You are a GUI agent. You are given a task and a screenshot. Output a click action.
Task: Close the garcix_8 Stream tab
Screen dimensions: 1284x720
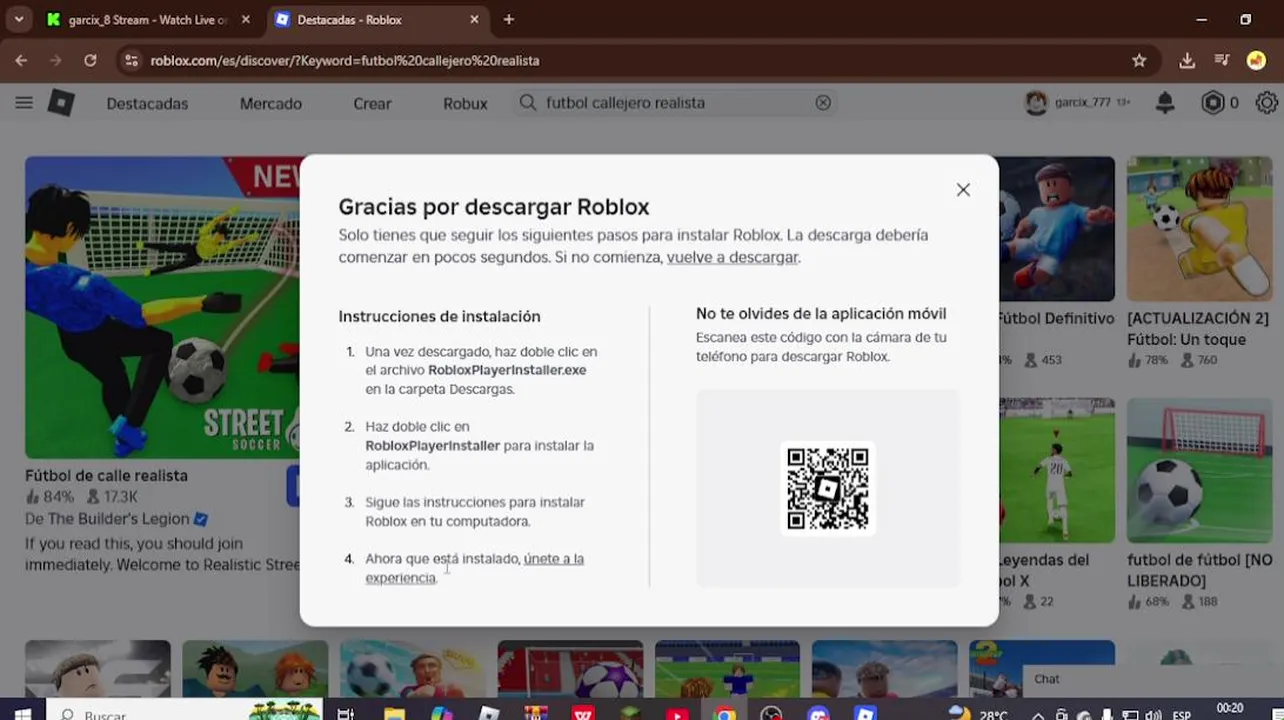click(x=246, y=20)
